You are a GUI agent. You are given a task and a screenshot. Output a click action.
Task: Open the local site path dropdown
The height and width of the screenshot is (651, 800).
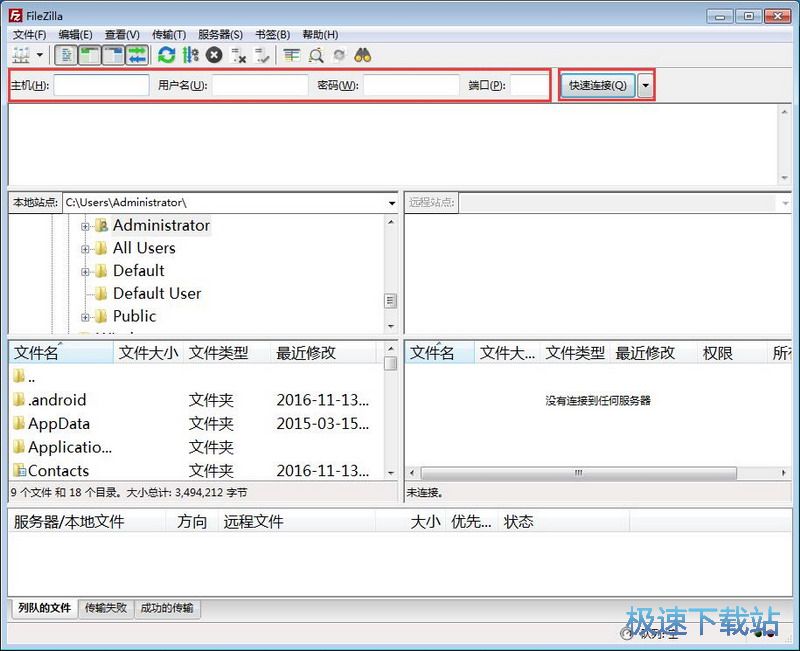click(x=391, y=202)
